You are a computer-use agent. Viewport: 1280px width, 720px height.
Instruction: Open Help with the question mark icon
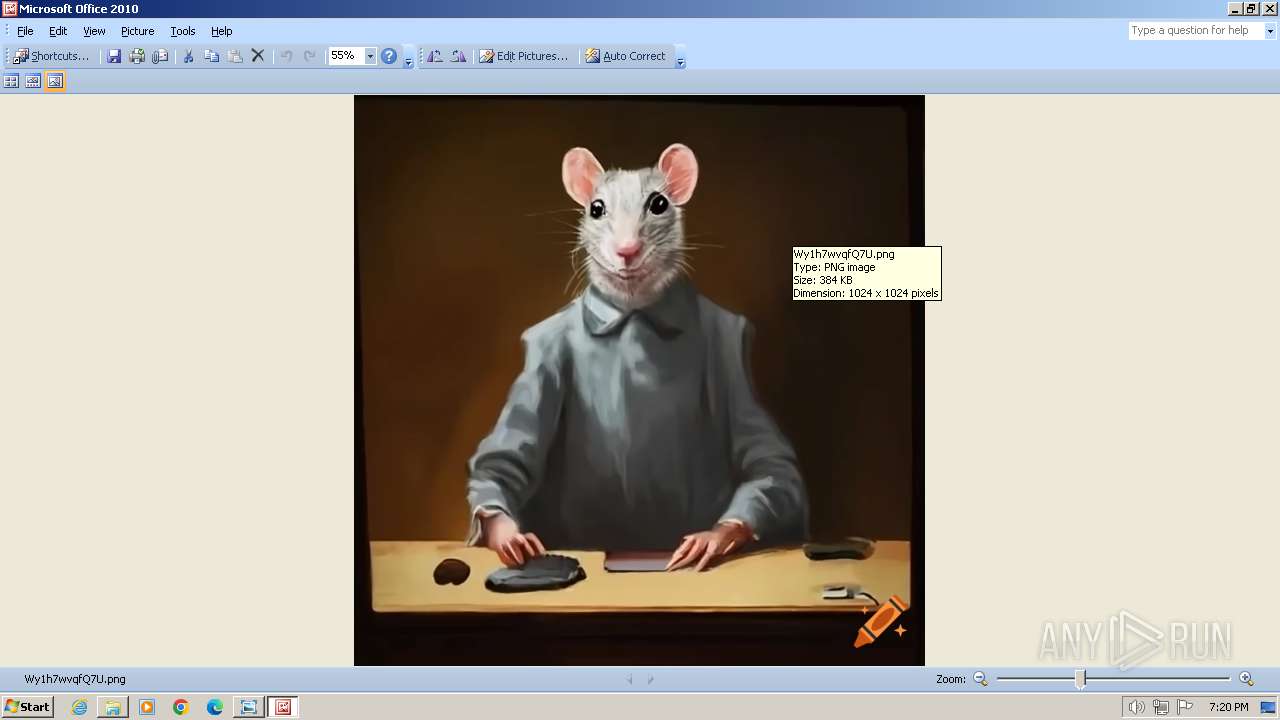pos(389,56)
